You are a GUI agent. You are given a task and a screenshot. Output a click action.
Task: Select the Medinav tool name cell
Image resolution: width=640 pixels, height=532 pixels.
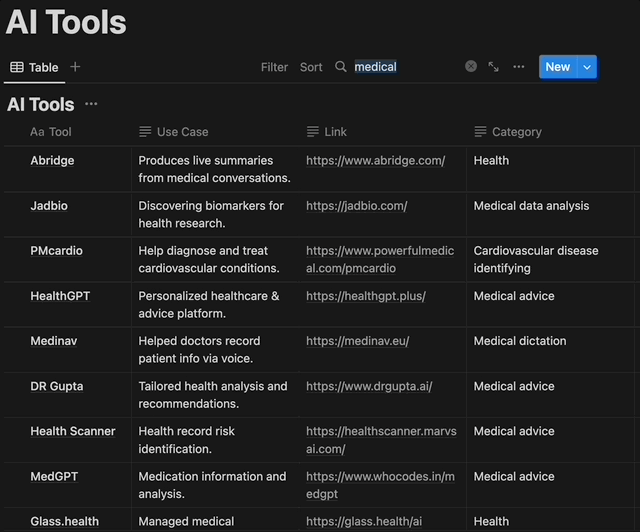click(x=68, y=349)
